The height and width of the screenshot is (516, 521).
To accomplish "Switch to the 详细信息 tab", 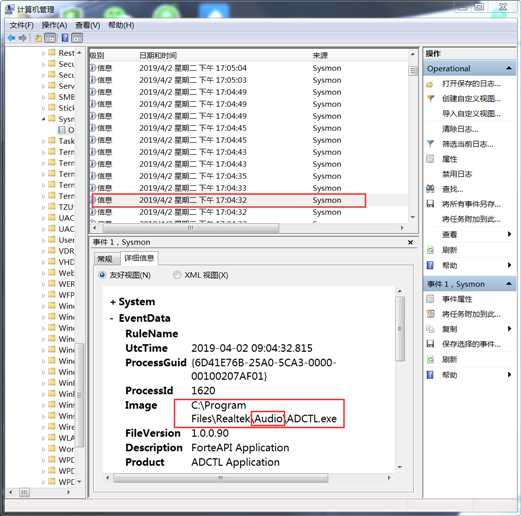I will tap(139, 258).
